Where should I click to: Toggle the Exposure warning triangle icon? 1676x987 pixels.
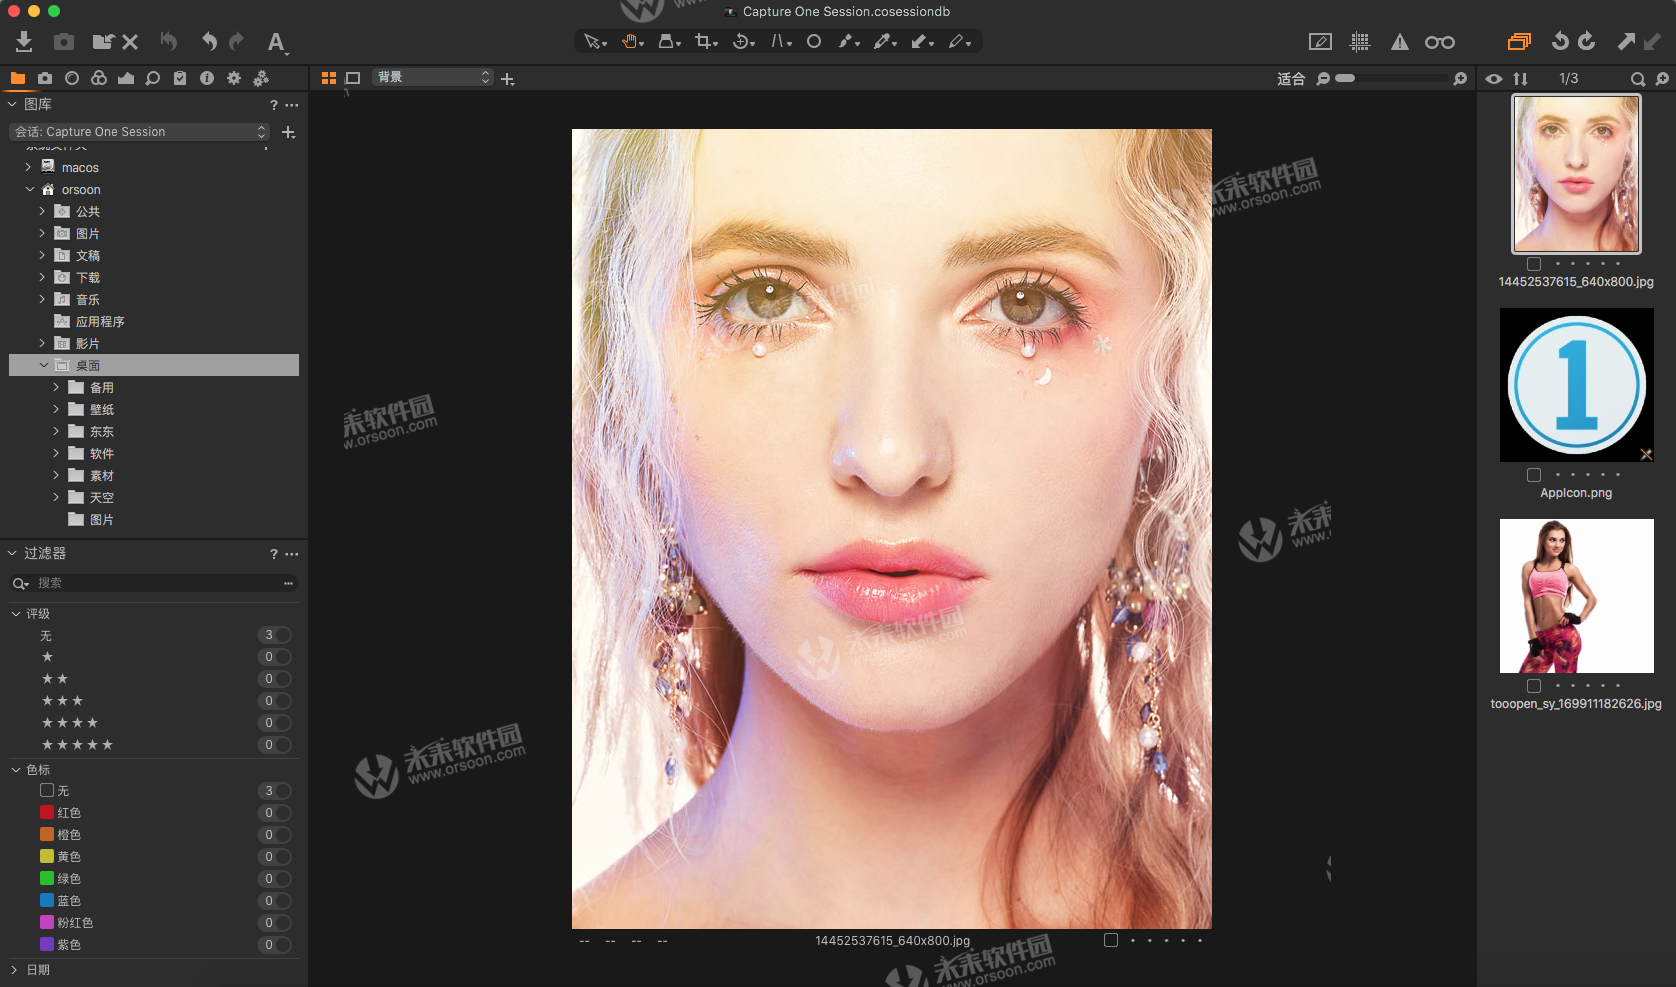[x=1400, y=42]
